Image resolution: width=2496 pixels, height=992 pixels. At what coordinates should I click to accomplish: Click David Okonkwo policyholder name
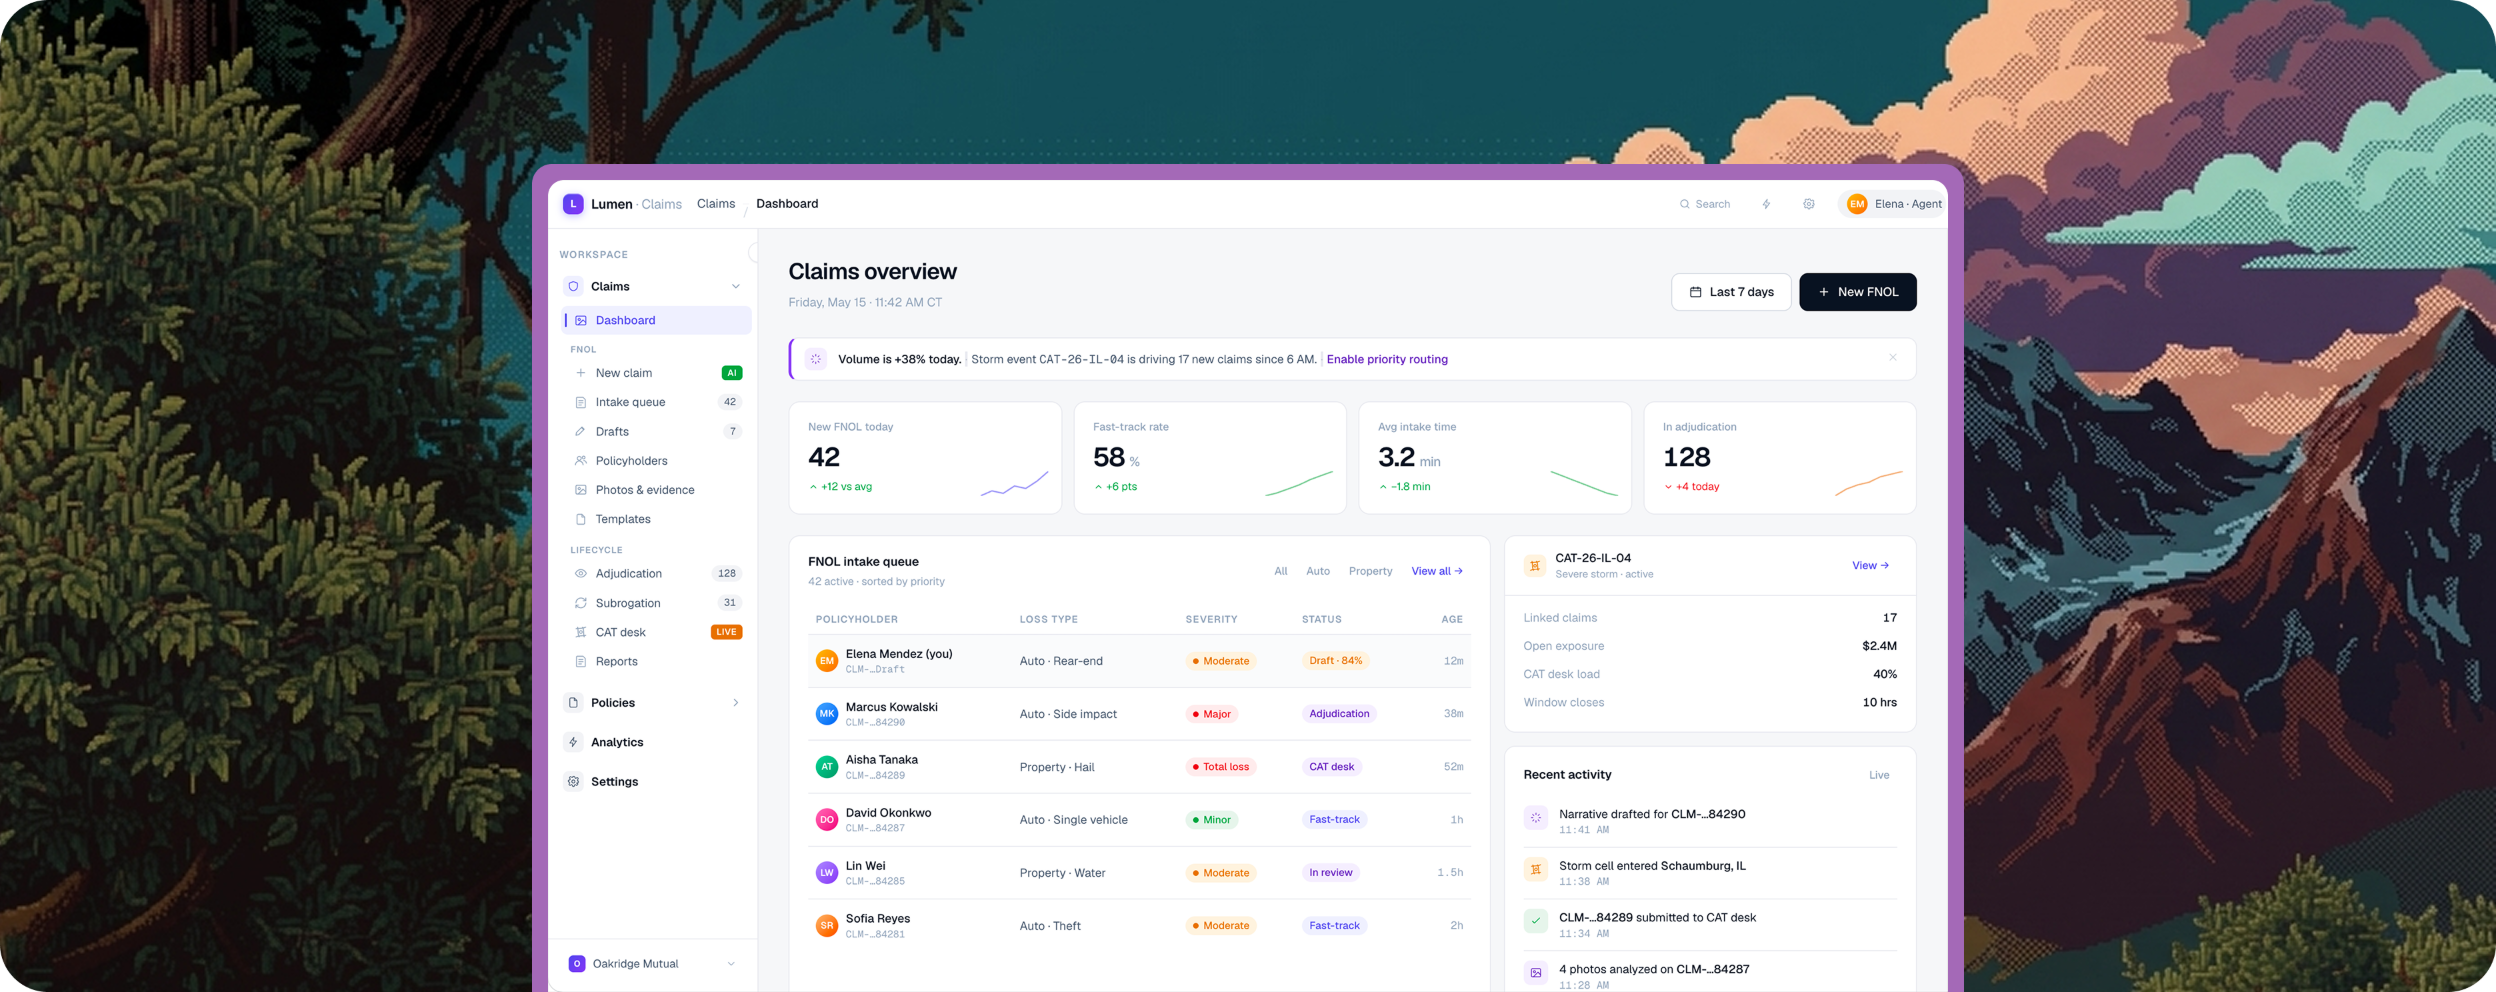(x=888, y=813)
